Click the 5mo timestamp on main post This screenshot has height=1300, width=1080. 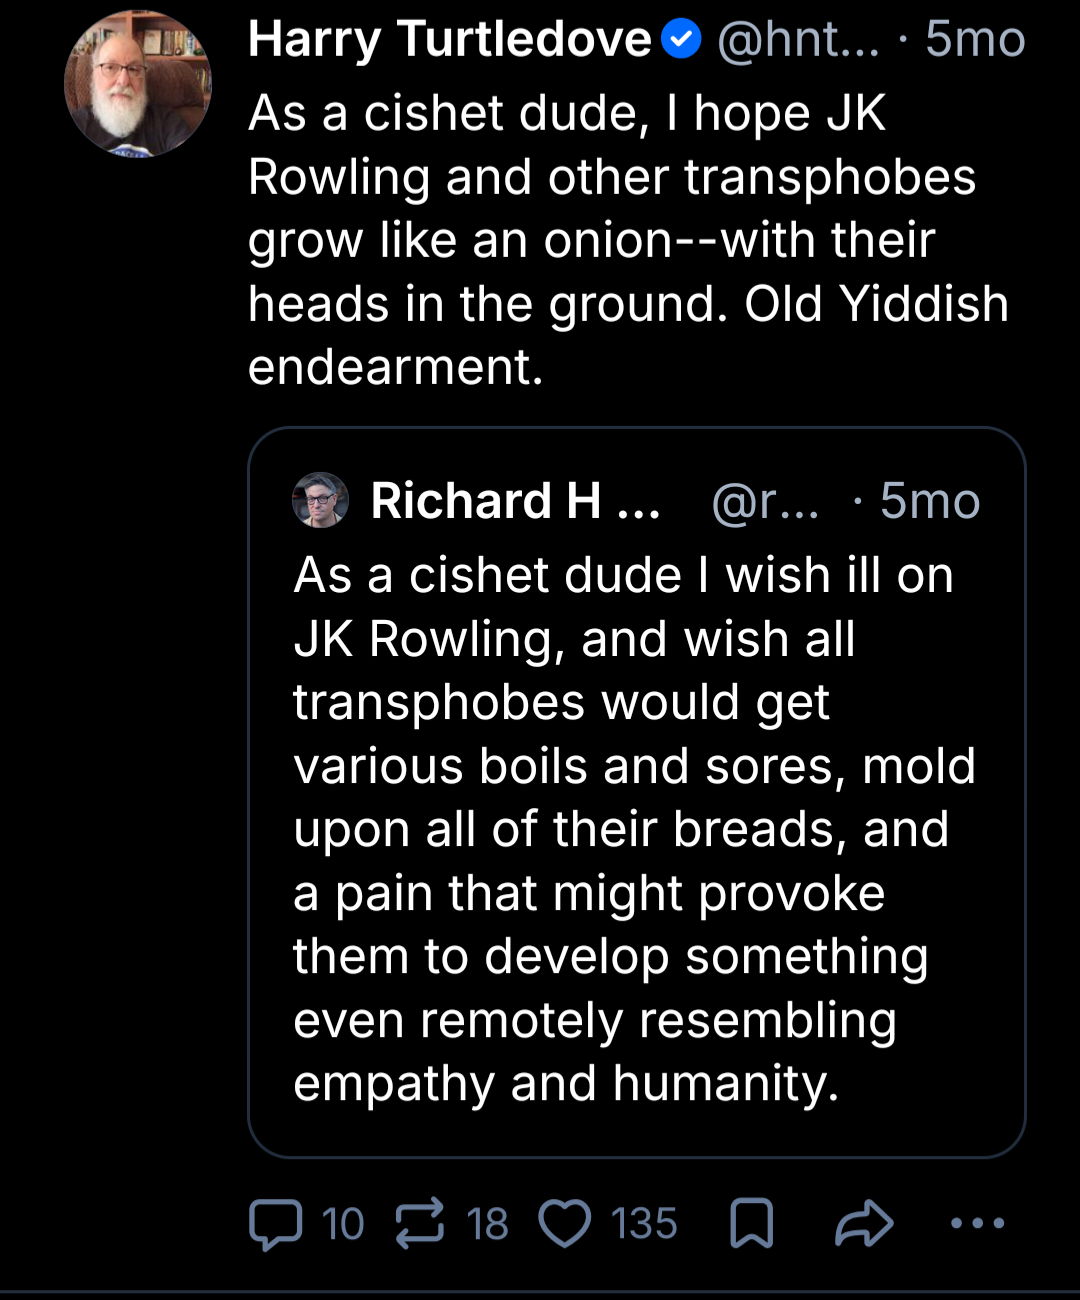click(x=975, y=40)
